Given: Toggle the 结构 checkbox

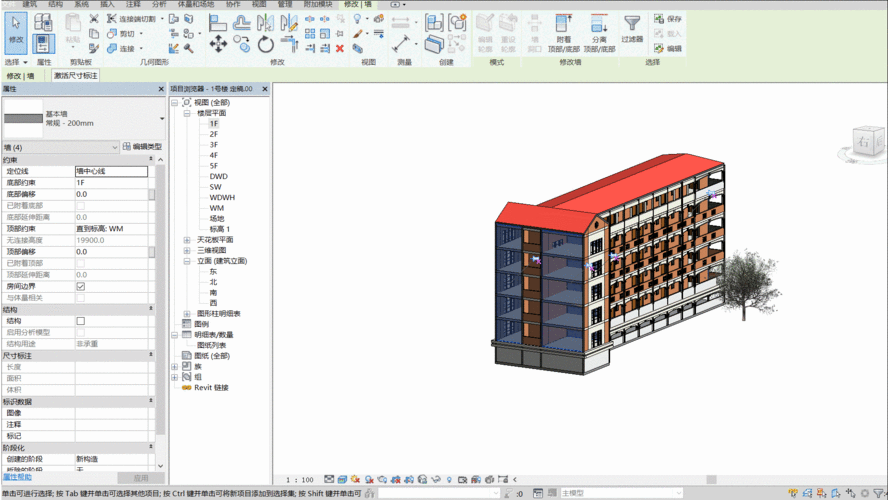Looking at the screenshot, I should pos(80,321).
